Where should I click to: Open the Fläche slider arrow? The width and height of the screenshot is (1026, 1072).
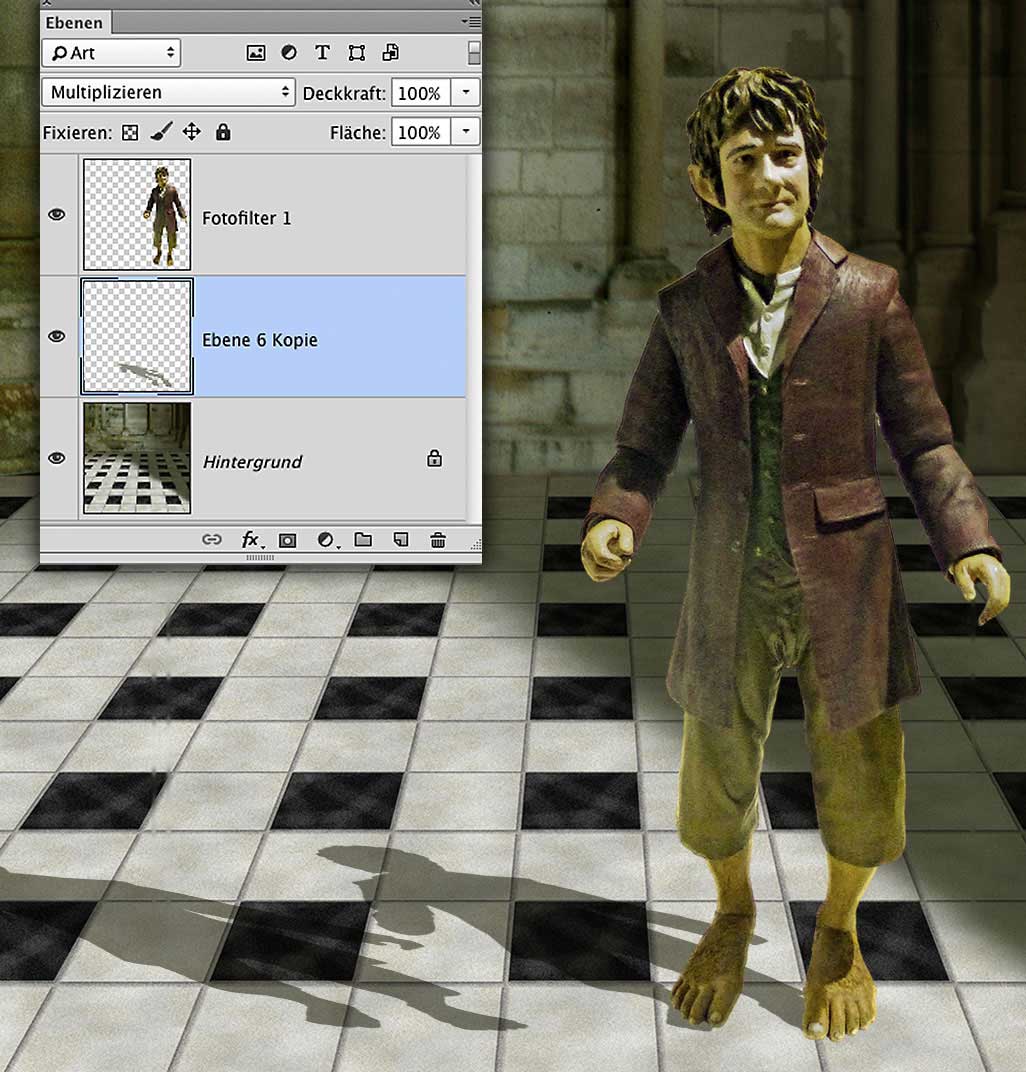pyautogui.click(x=466, y=131)
